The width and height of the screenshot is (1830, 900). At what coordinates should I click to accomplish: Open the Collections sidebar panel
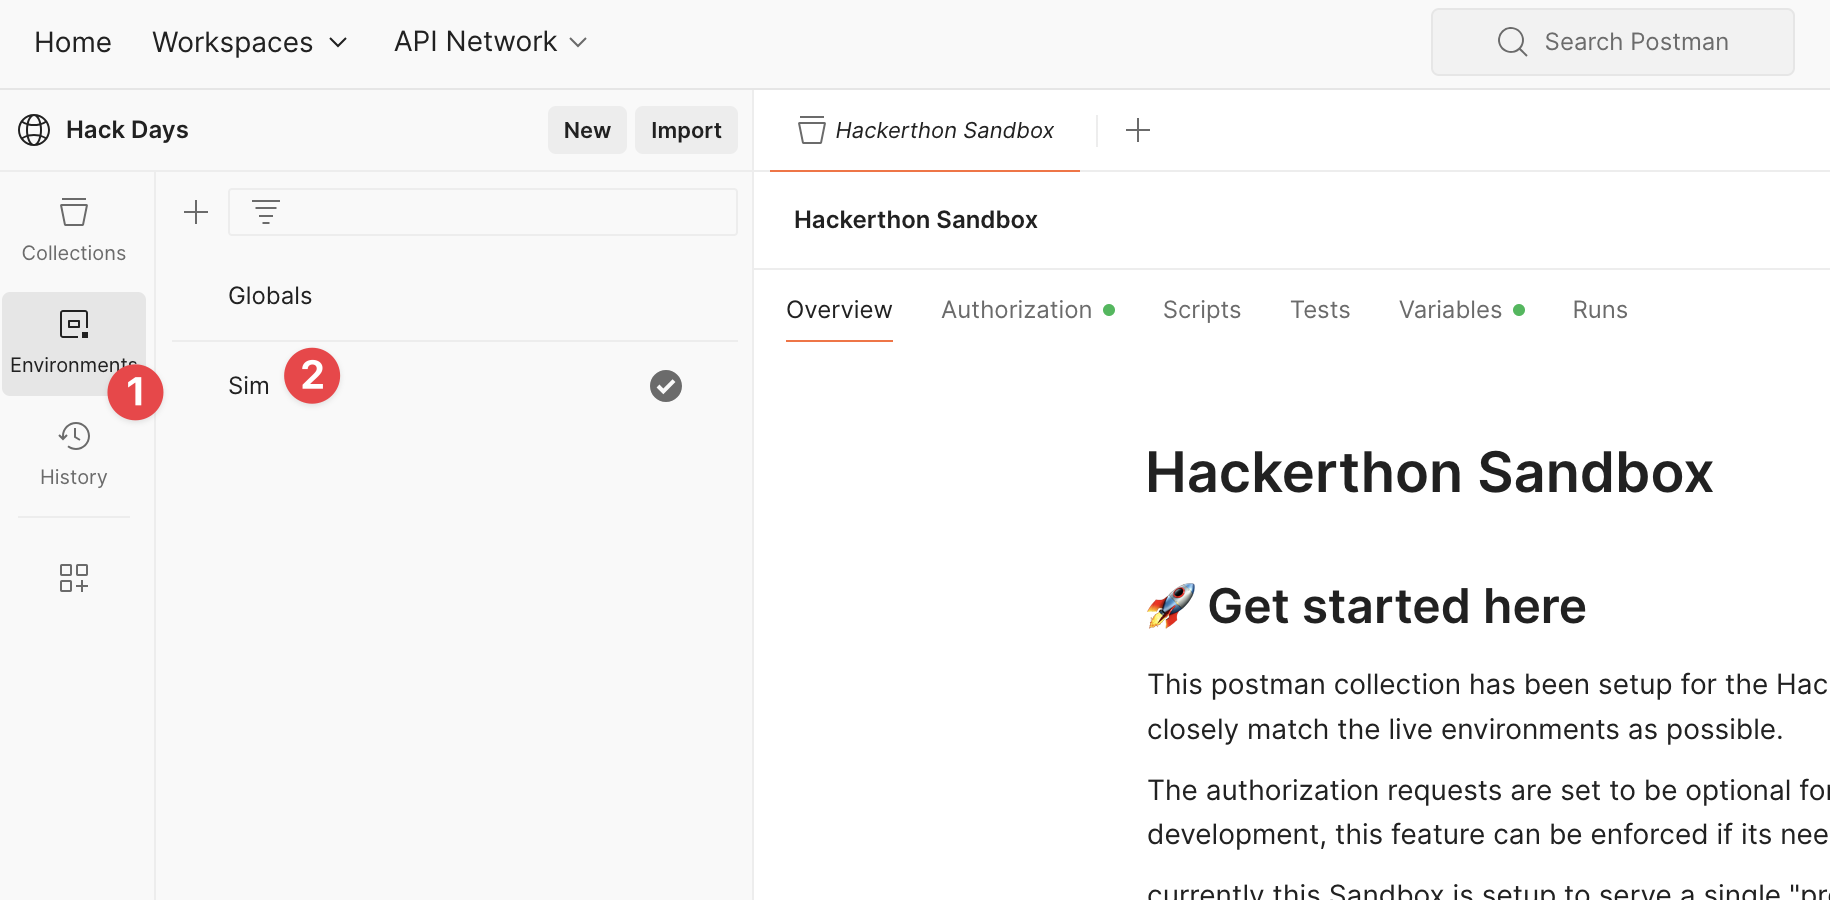[x=74, y=230]
